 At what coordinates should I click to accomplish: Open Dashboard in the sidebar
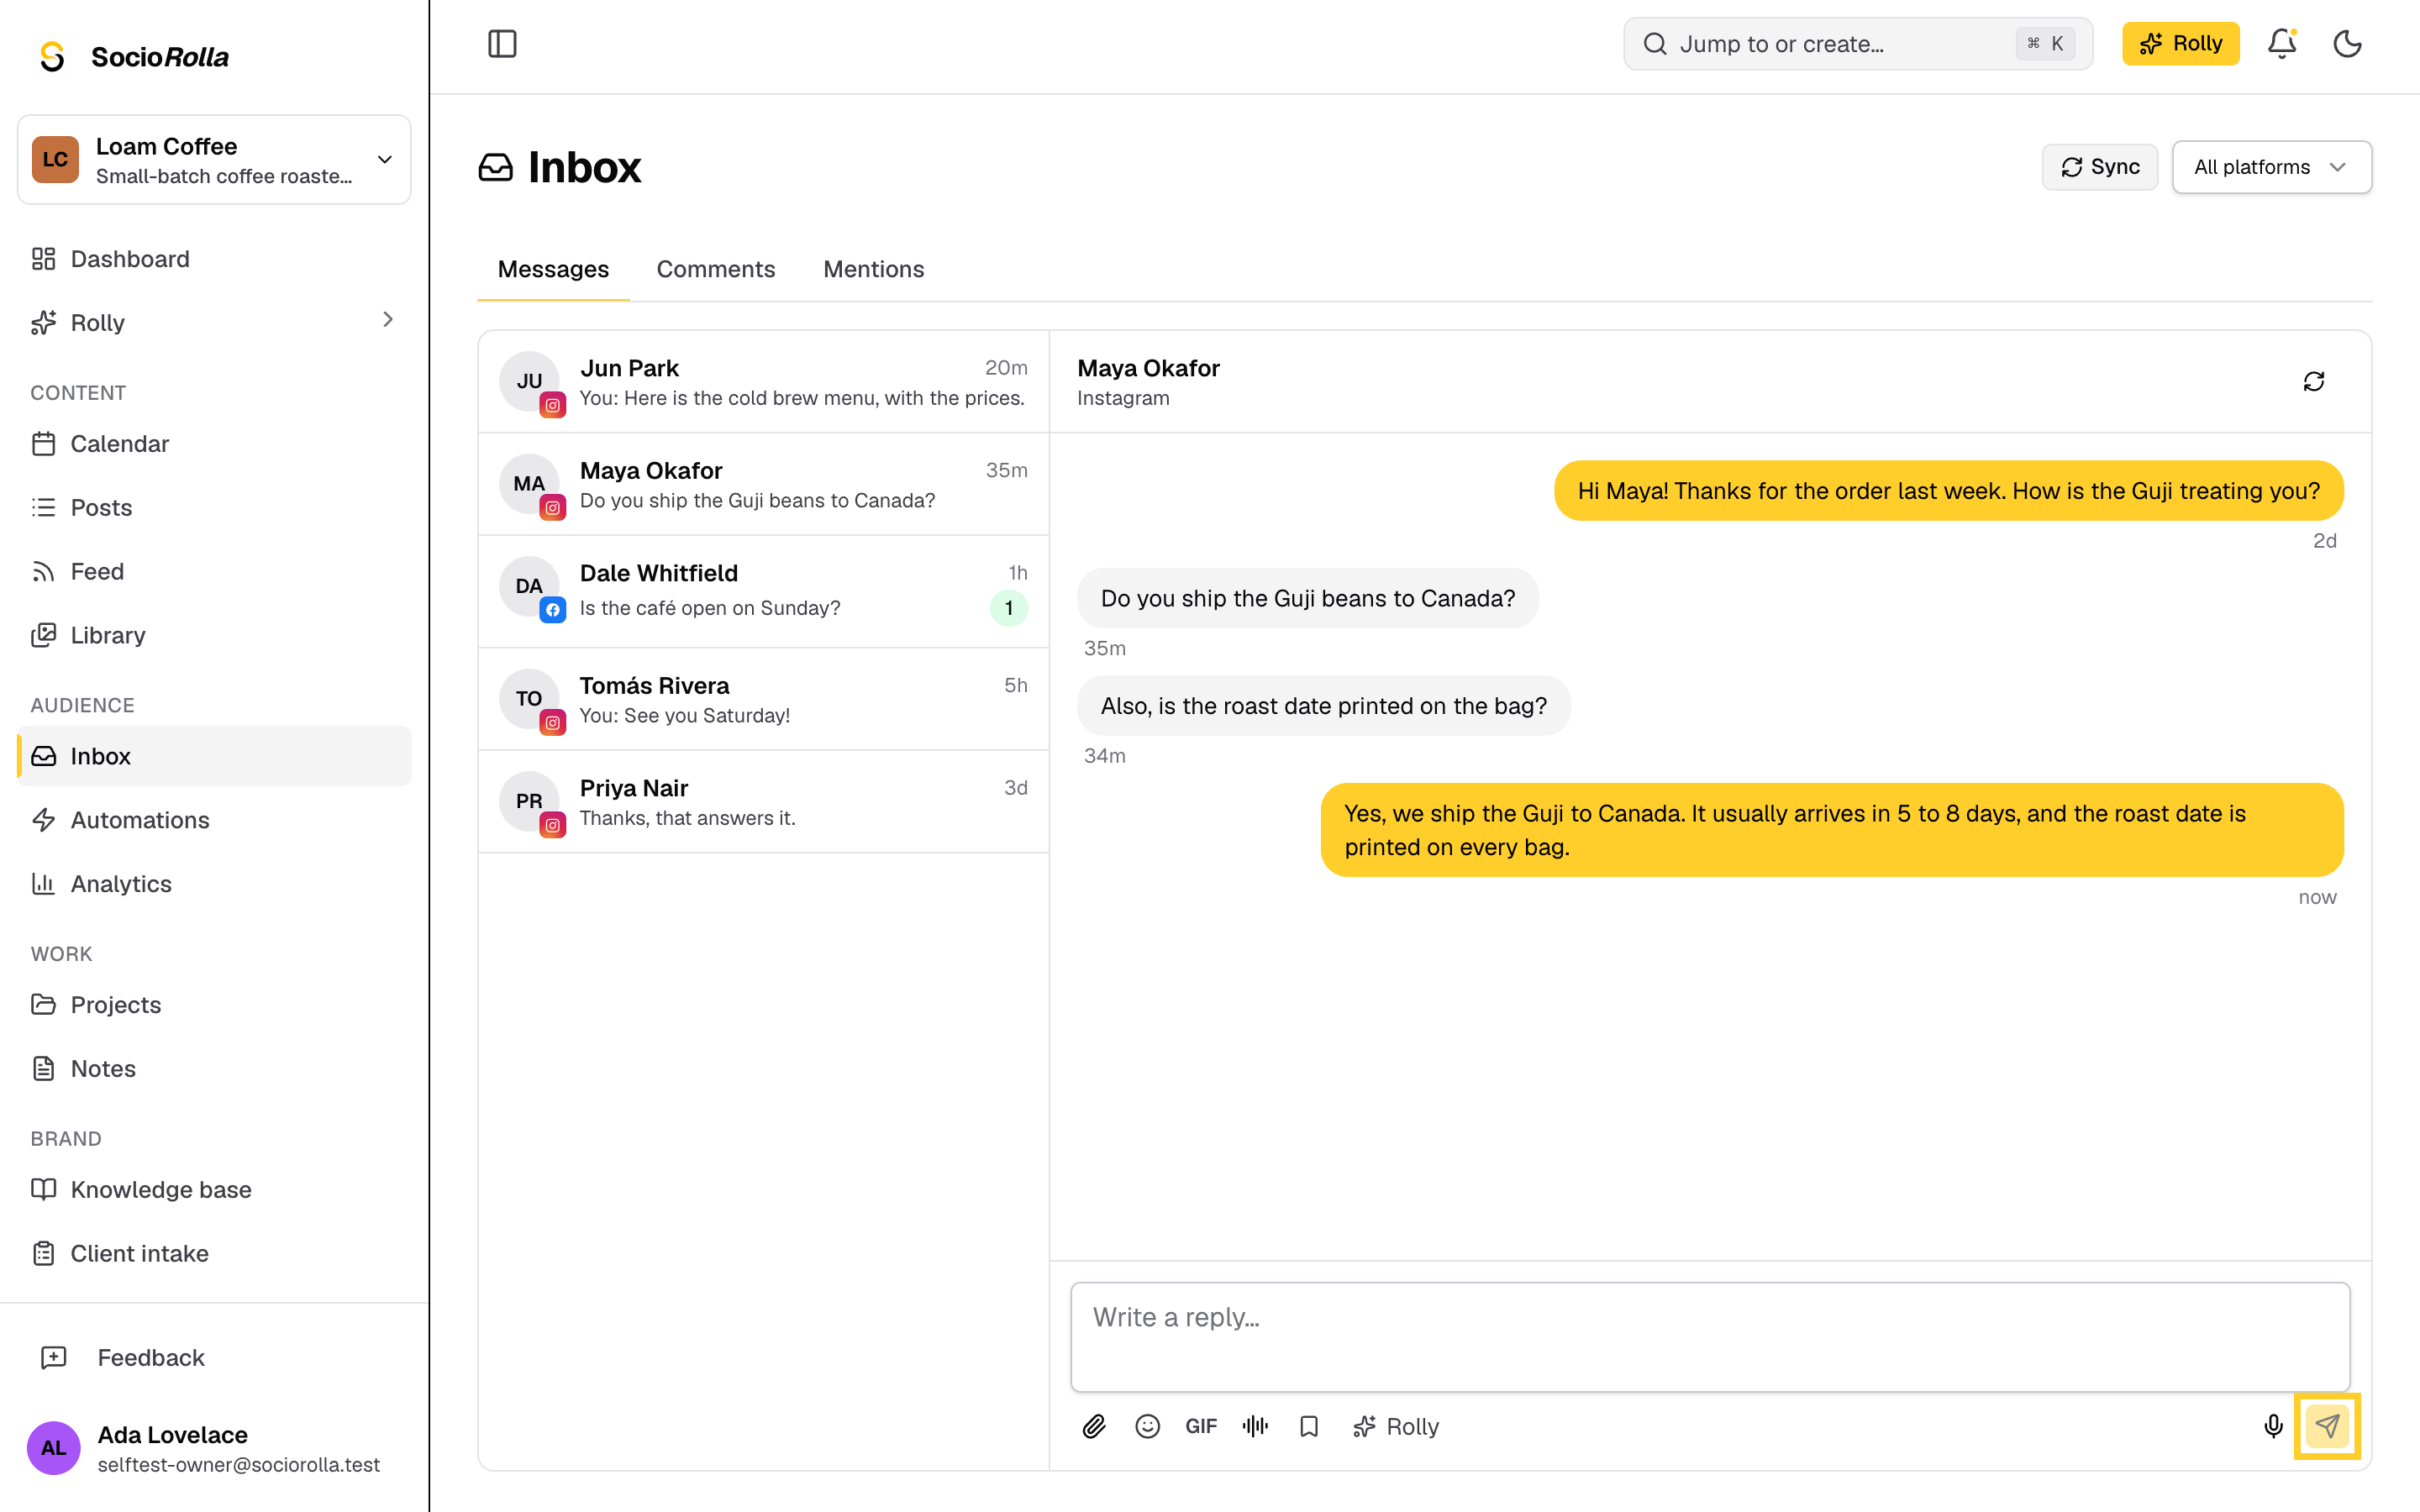coord(214,259)
